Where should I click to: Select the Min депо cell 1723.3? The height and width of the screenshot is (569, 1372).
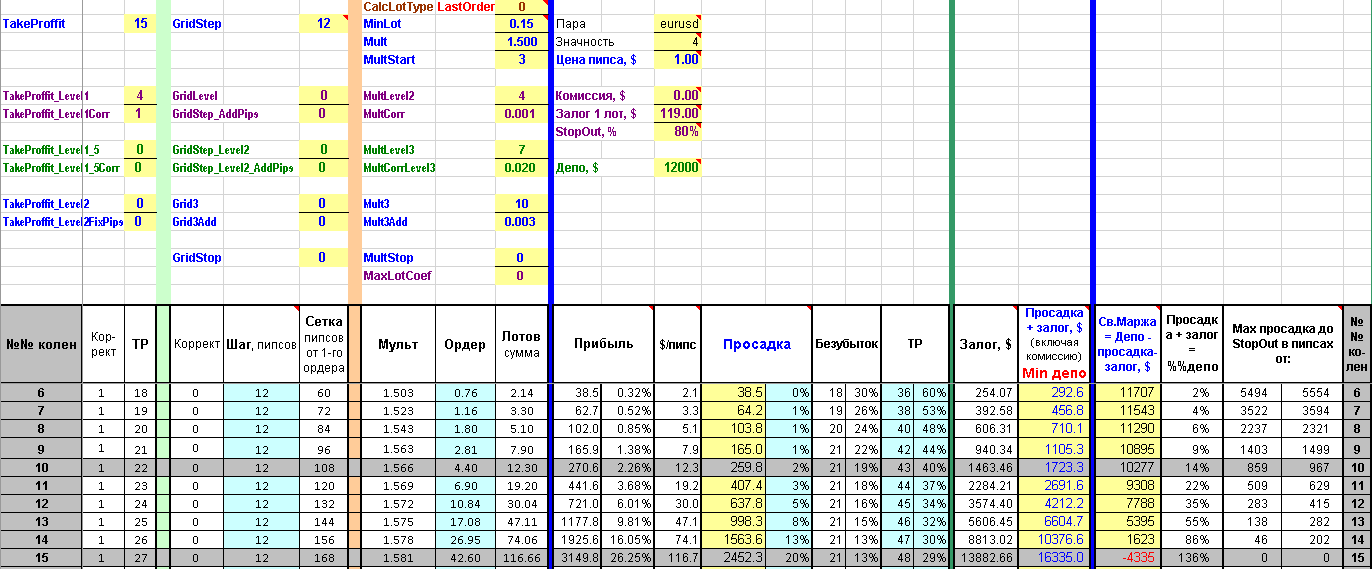[1055, 466]
